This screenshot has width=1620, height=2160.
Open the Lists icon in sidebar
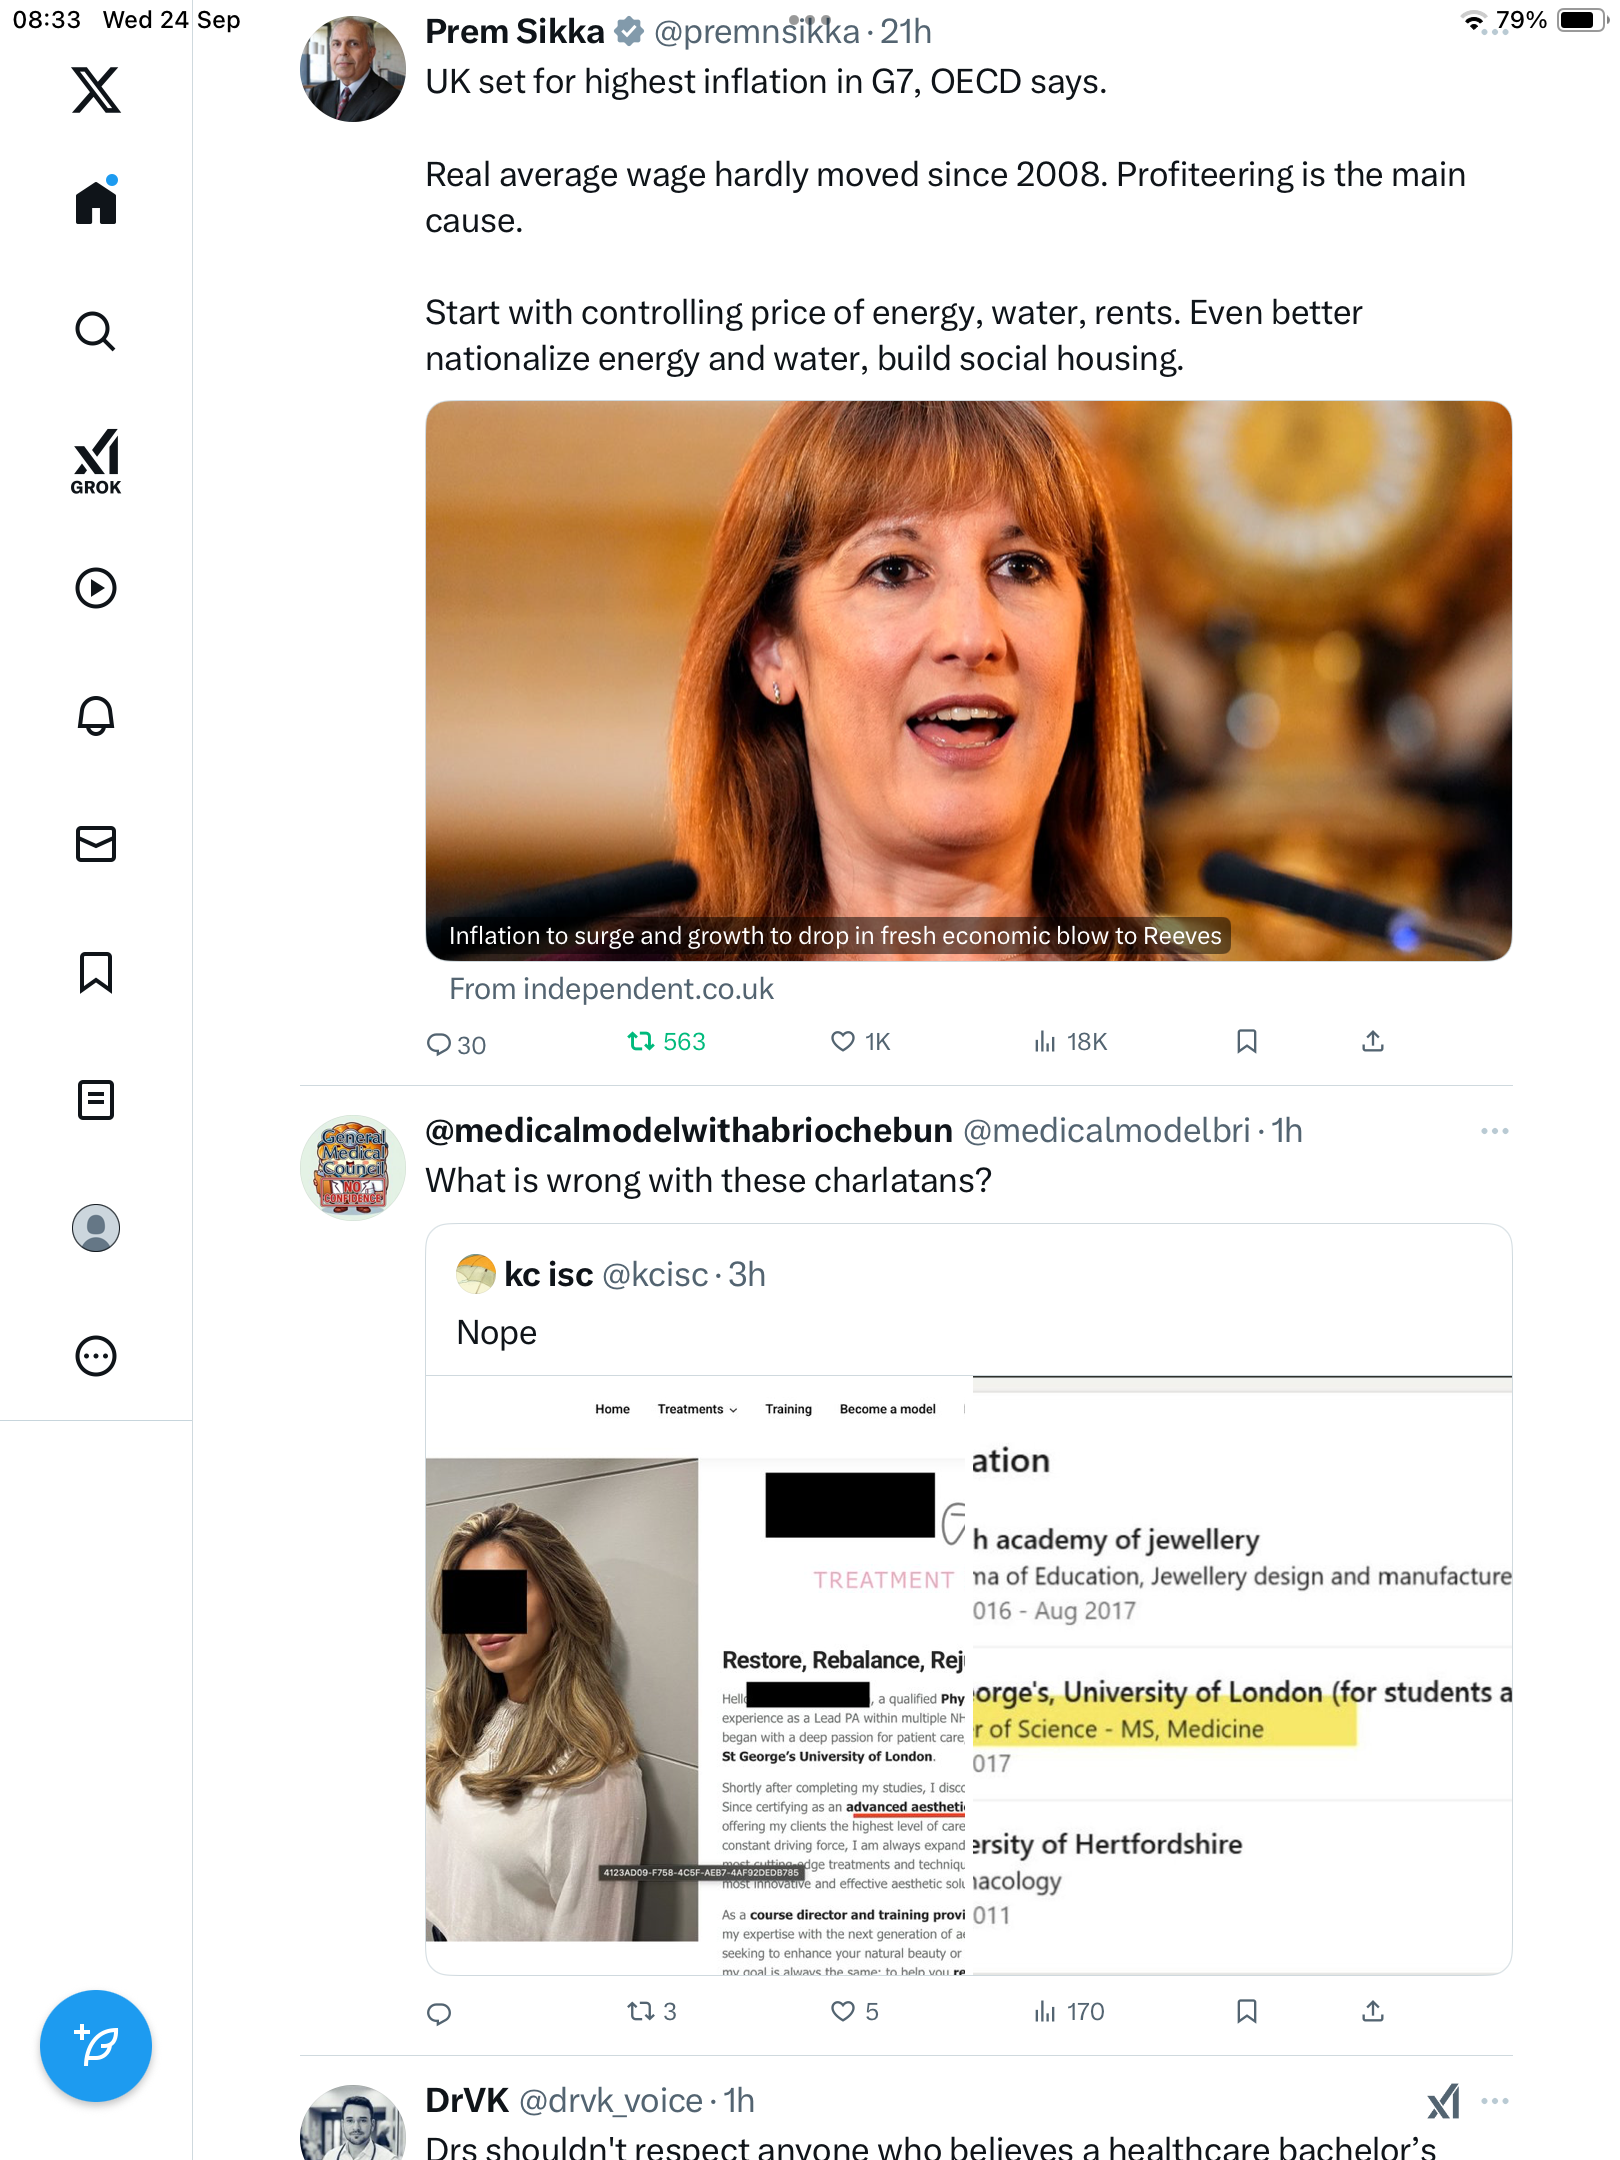[96, 1100]
